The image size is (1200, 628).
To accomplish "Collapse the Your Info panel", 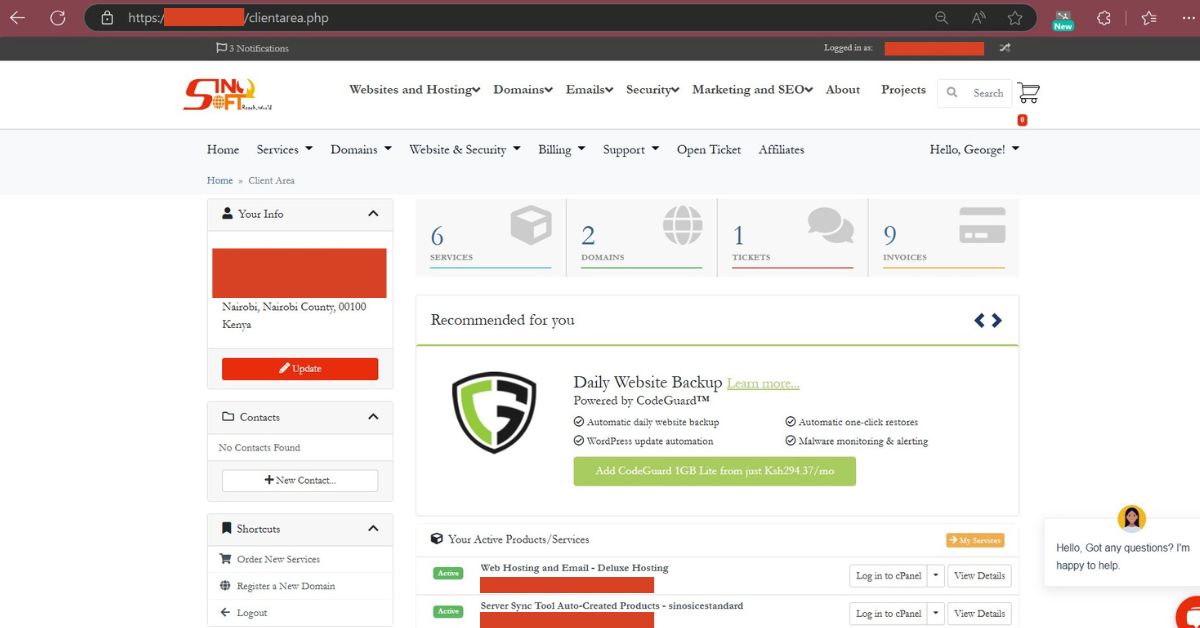I will pos(373,214).
